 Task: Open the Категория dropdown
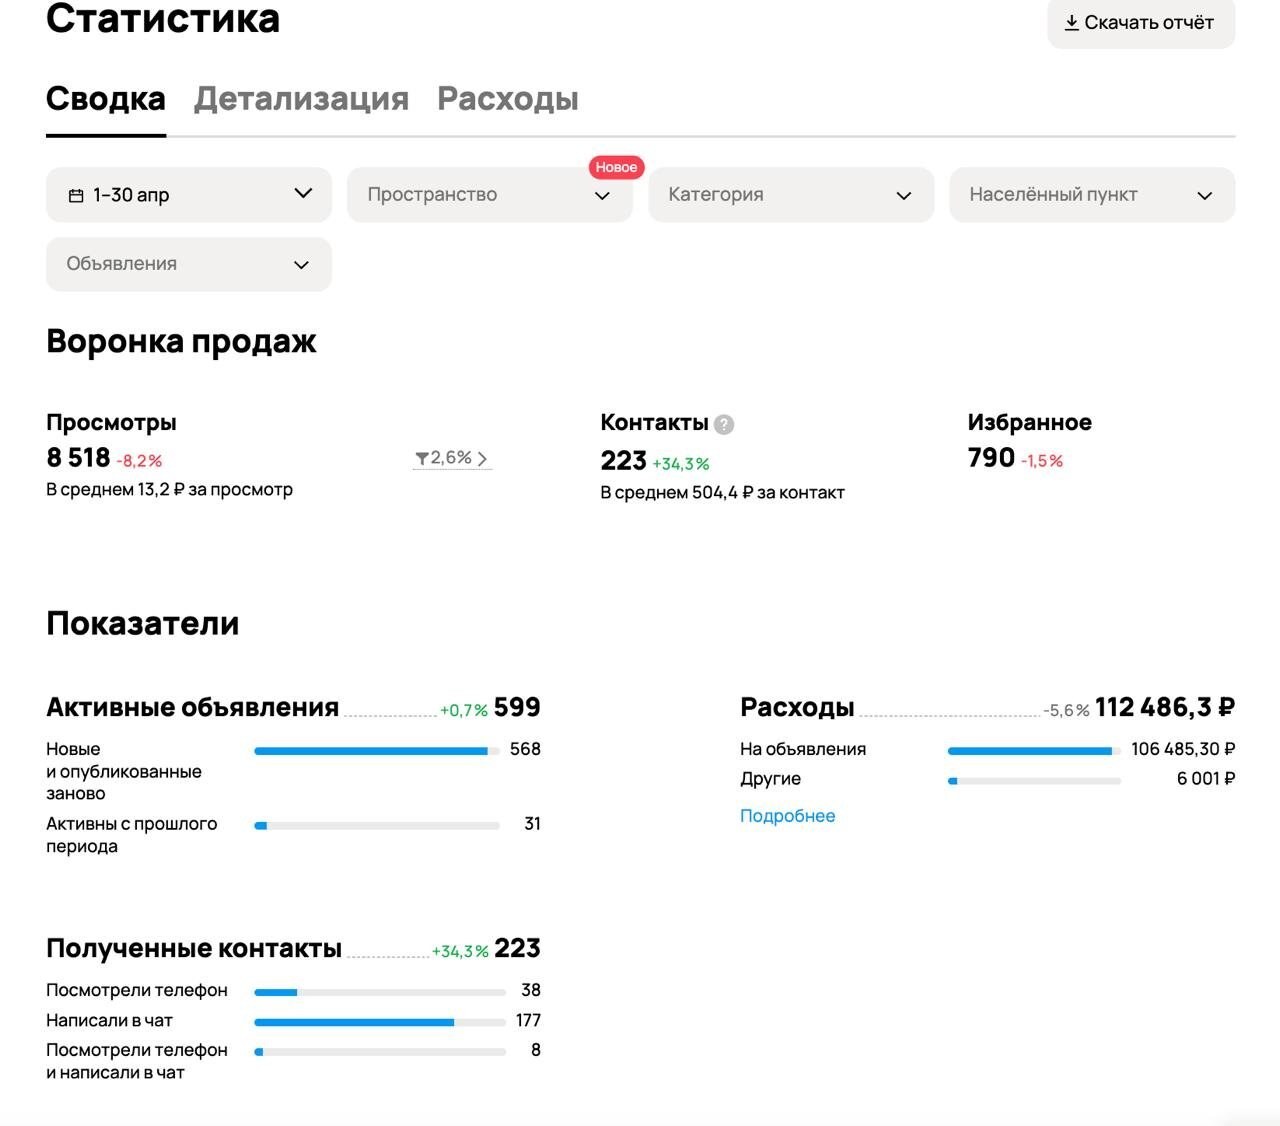click(791, 194)
